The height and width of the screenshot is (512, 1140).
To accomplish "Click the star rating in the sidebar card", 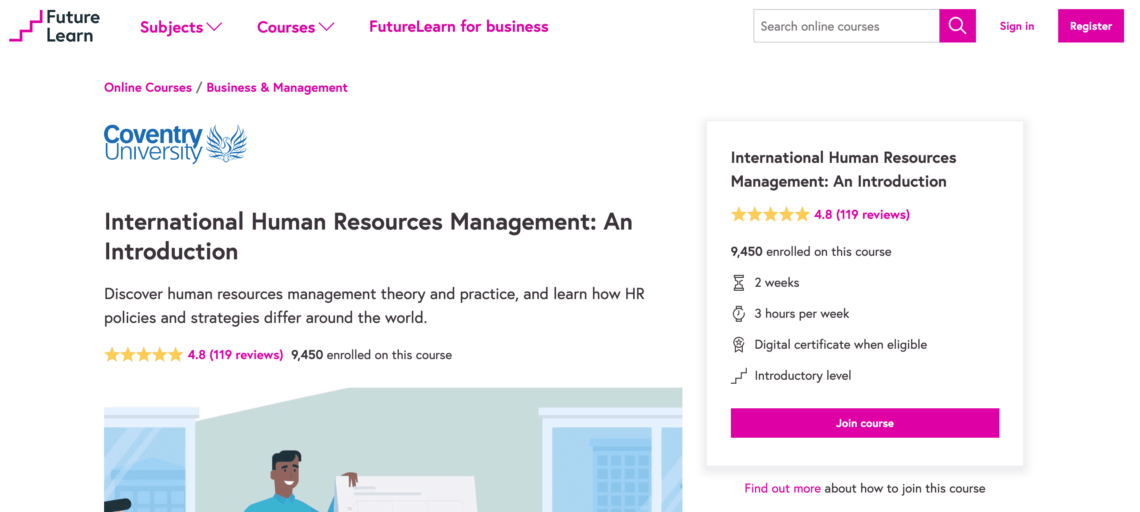I will pos(770,214).
